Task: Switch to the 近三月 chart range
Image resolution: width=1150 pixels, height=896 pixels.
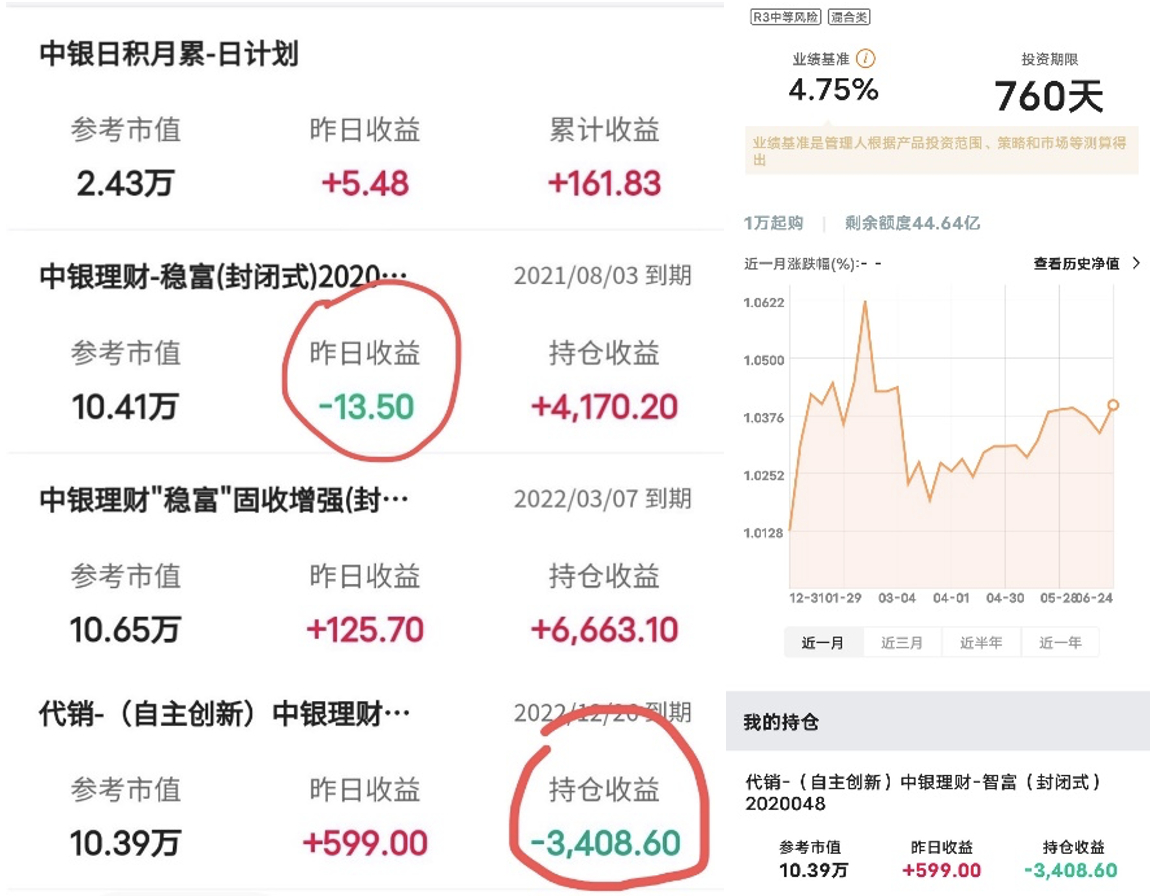Action: click(x=901, y=643)
